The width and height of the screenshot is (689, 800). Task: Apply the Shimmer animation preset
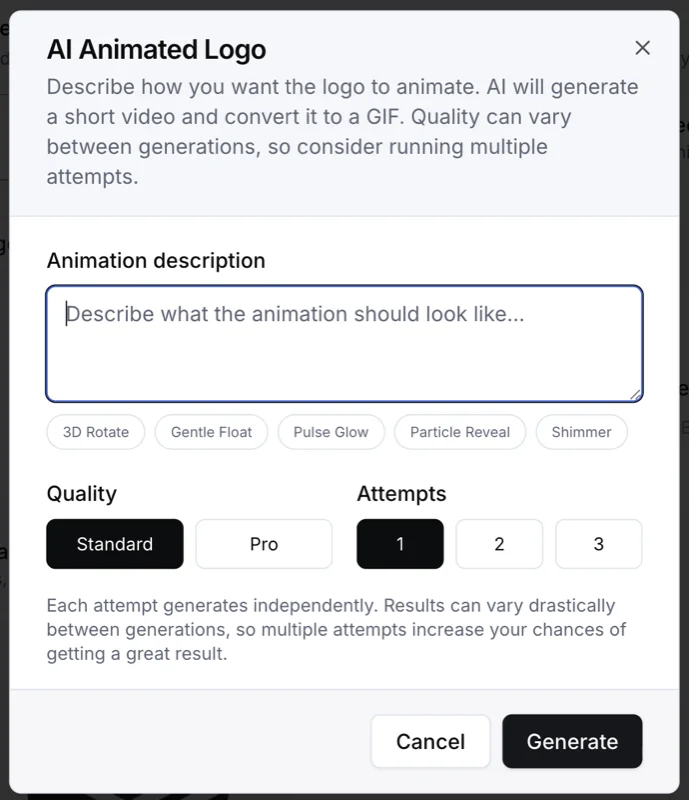pos(581,432)
